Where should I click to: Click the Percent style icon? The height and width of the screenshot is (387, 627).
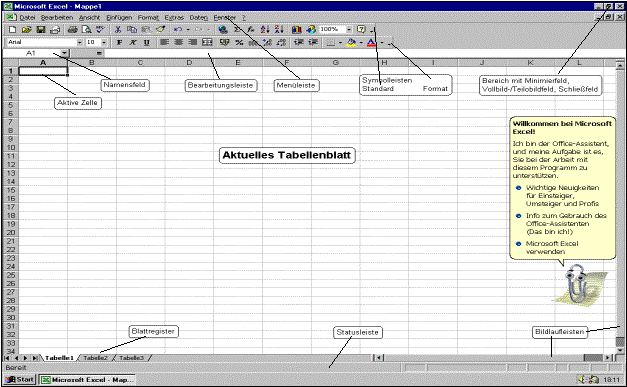[x=239, y=42]
